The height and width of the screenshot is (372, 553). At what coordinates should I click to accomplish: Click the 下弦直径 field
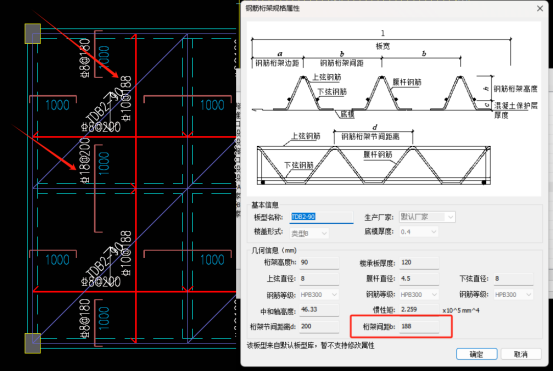(x=513, y=279)
